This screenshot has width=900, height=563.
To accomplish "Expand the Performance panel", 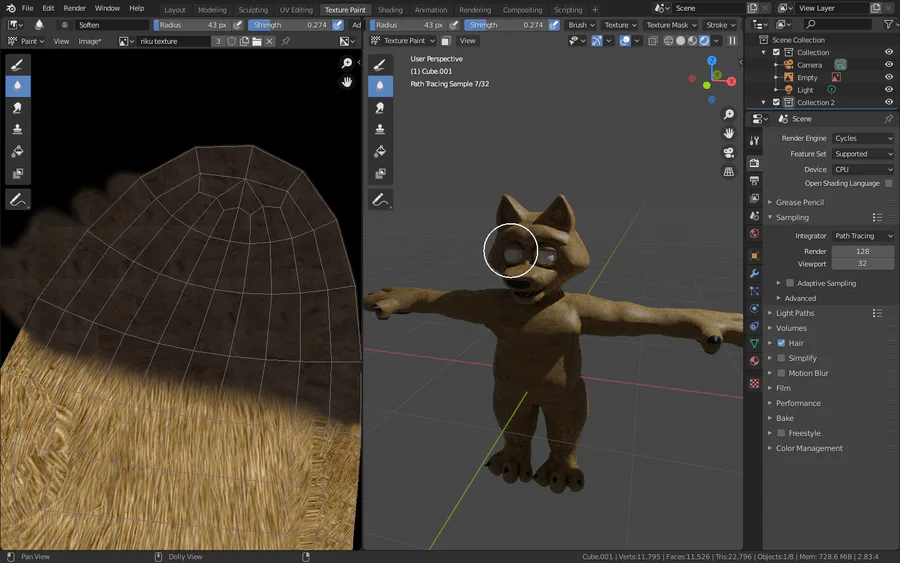I will click(x=798, y=403).
